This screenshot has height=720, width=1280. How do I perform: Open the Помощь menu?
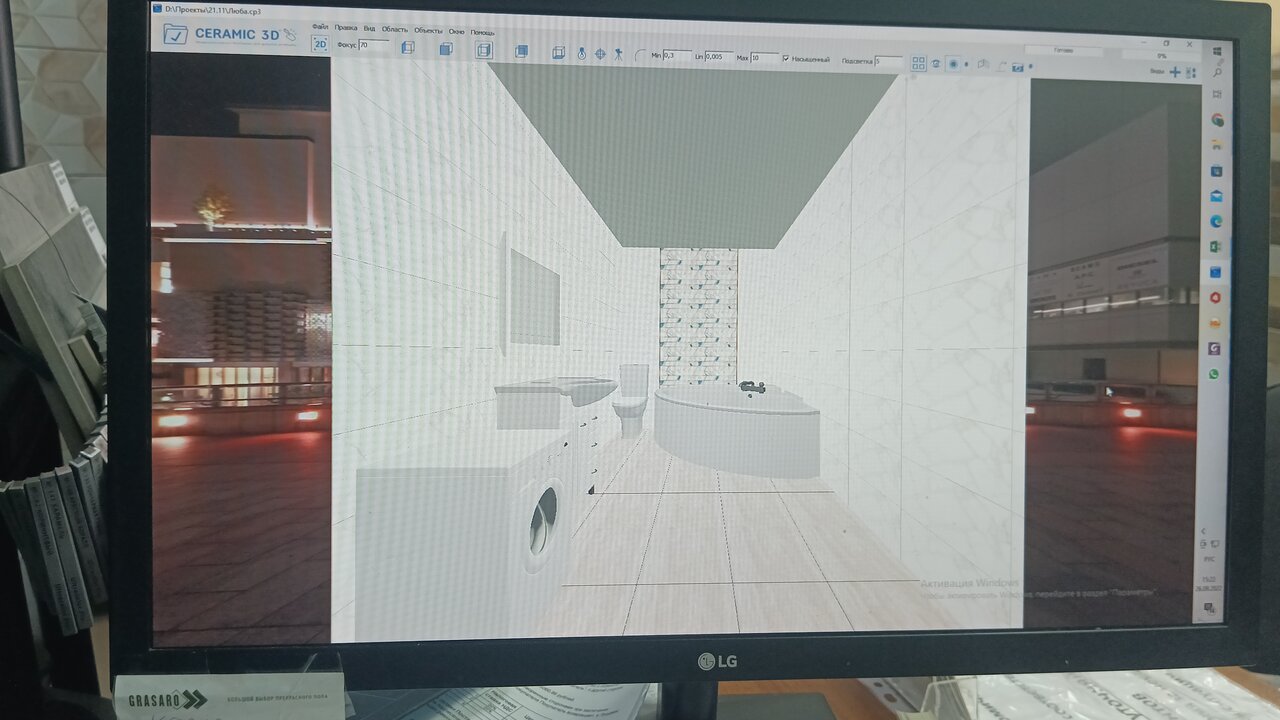[482, 32]
